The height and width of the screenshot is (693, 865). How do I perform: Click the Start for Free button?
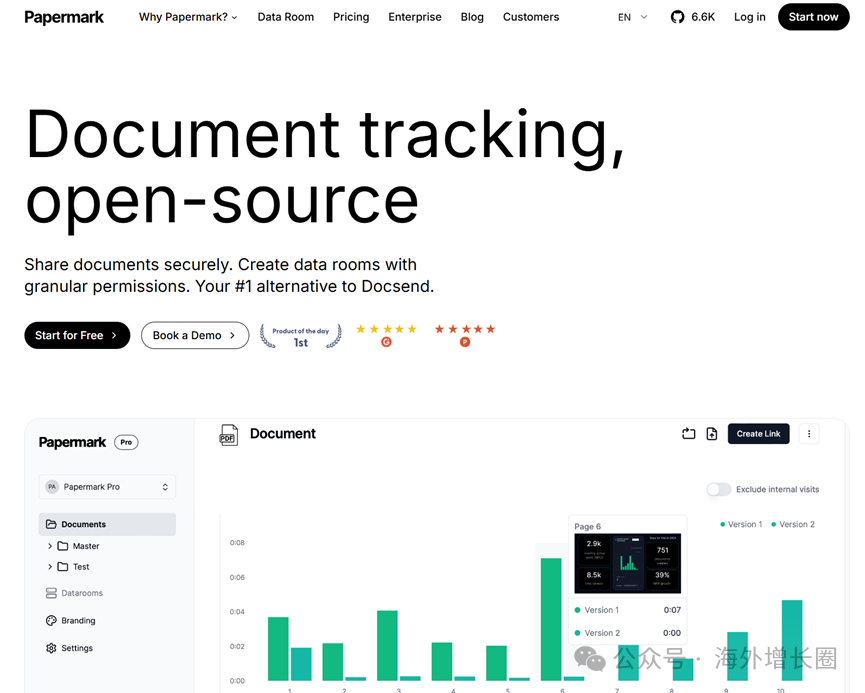pyautogui.click(x=77, y=335)
